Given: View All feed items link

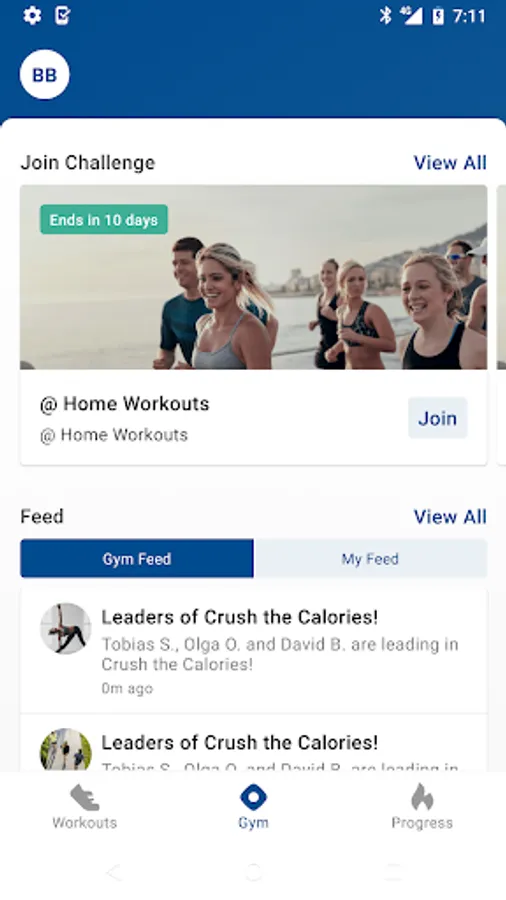Looking at the screenshot, I should (450, 517).
